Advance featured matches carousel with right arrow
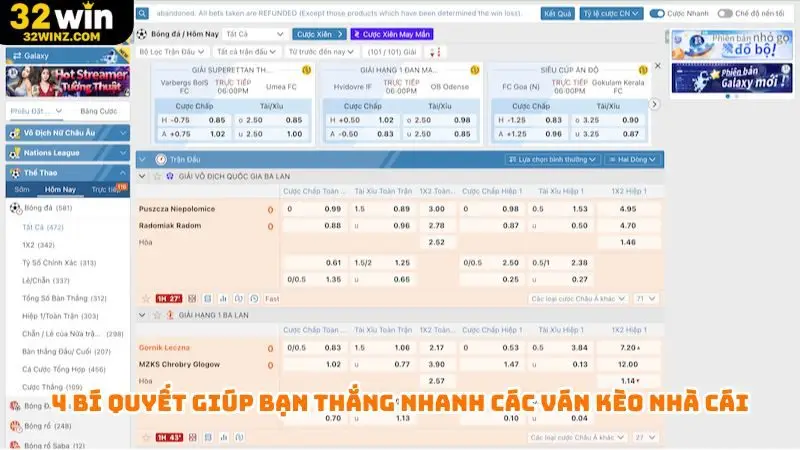This screenshot has width=800, height=450. pos(654,104)
